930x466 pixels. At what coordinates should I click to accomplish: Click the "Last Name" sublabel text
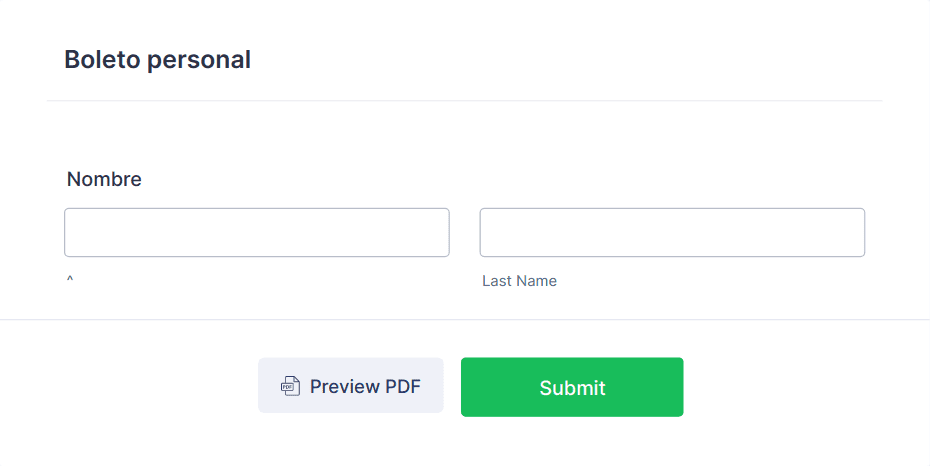click(x=519, y=281)
